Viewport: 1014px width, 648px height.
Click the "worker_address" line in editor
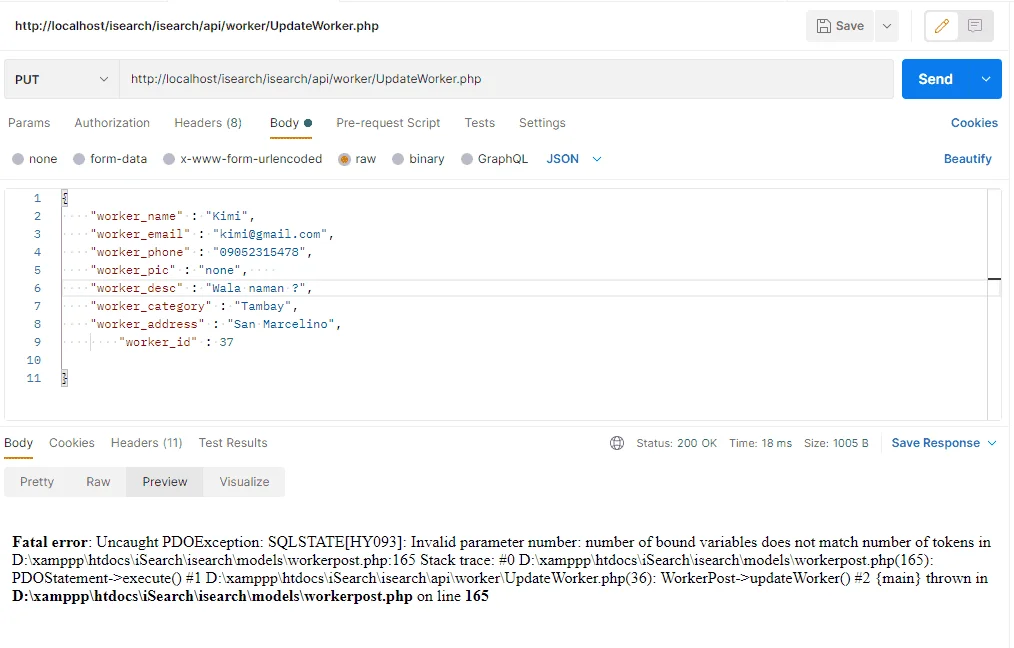pyautogui.click(x=215, y=325)
